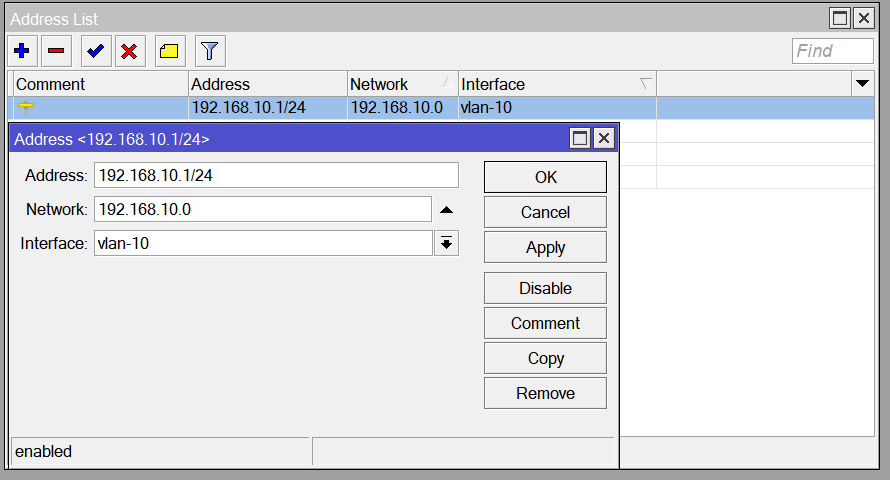Click inside the Address input field
The height and width of the screenshot is (480, 890).
click(x=276, y=176)
